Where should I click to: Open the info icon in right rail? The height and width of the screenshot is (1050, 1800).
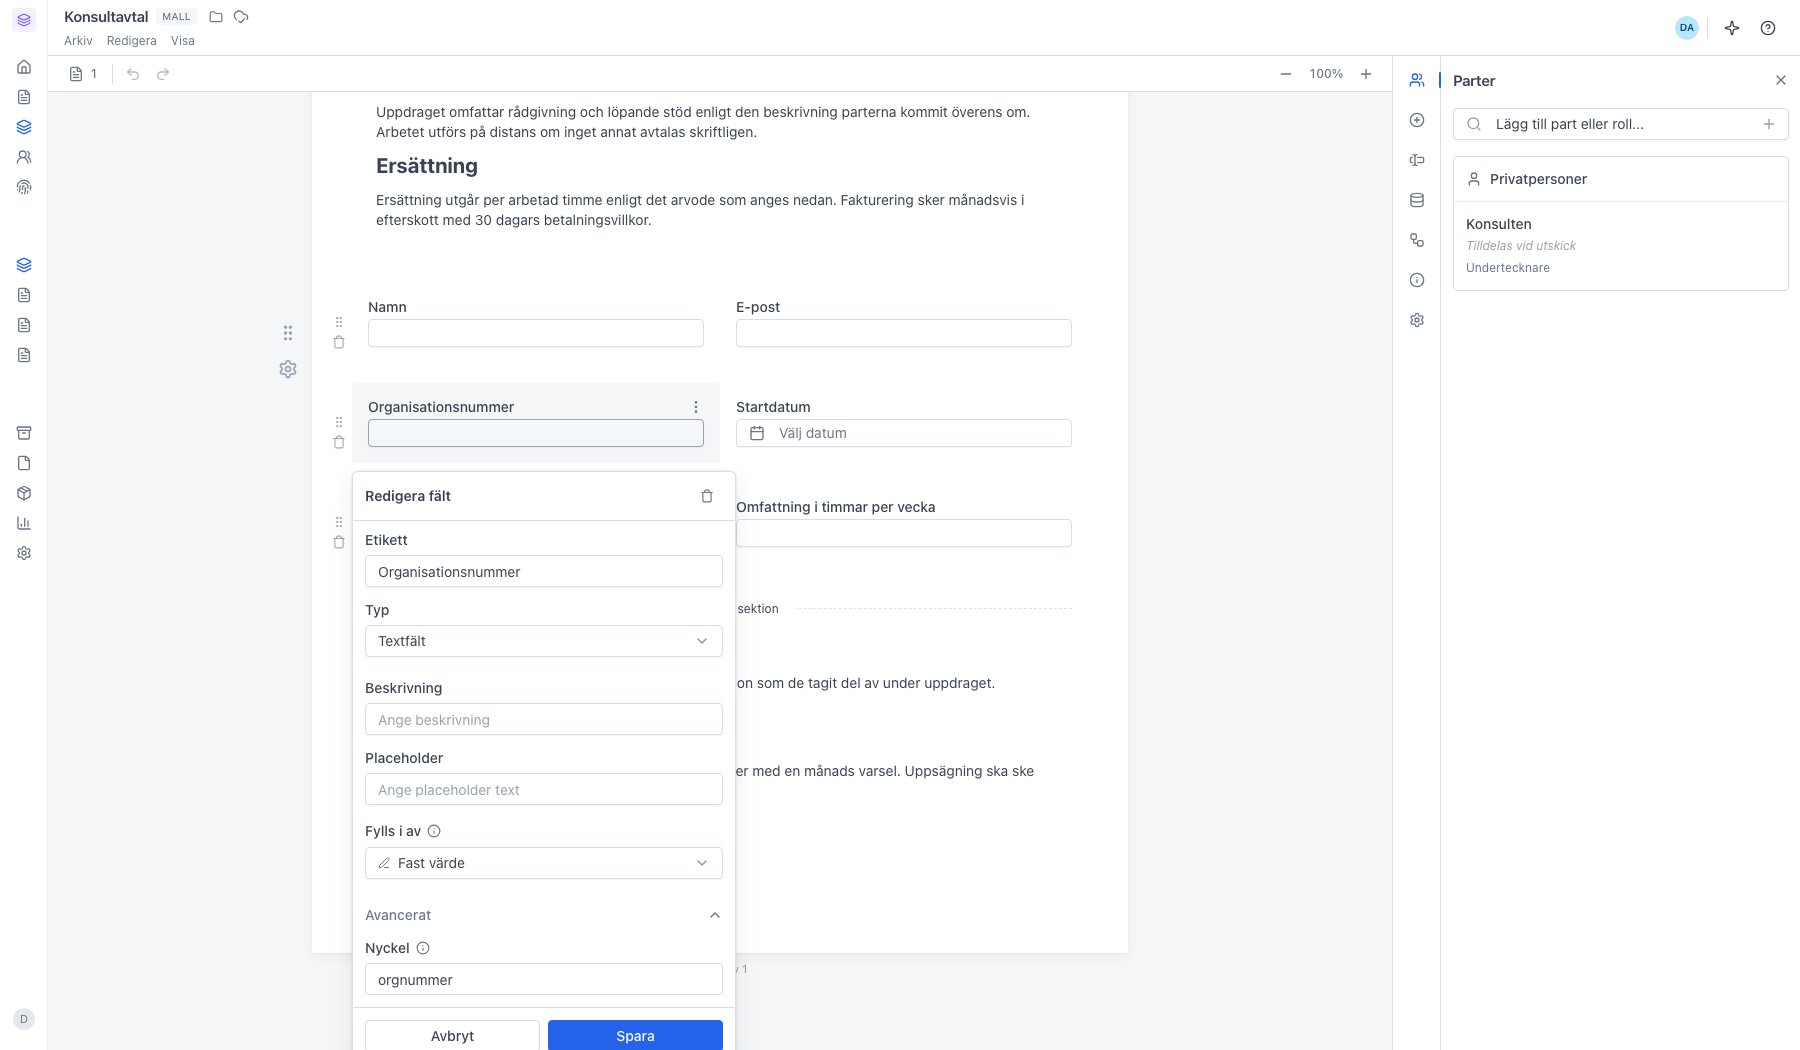click(x=1417, y=280)
